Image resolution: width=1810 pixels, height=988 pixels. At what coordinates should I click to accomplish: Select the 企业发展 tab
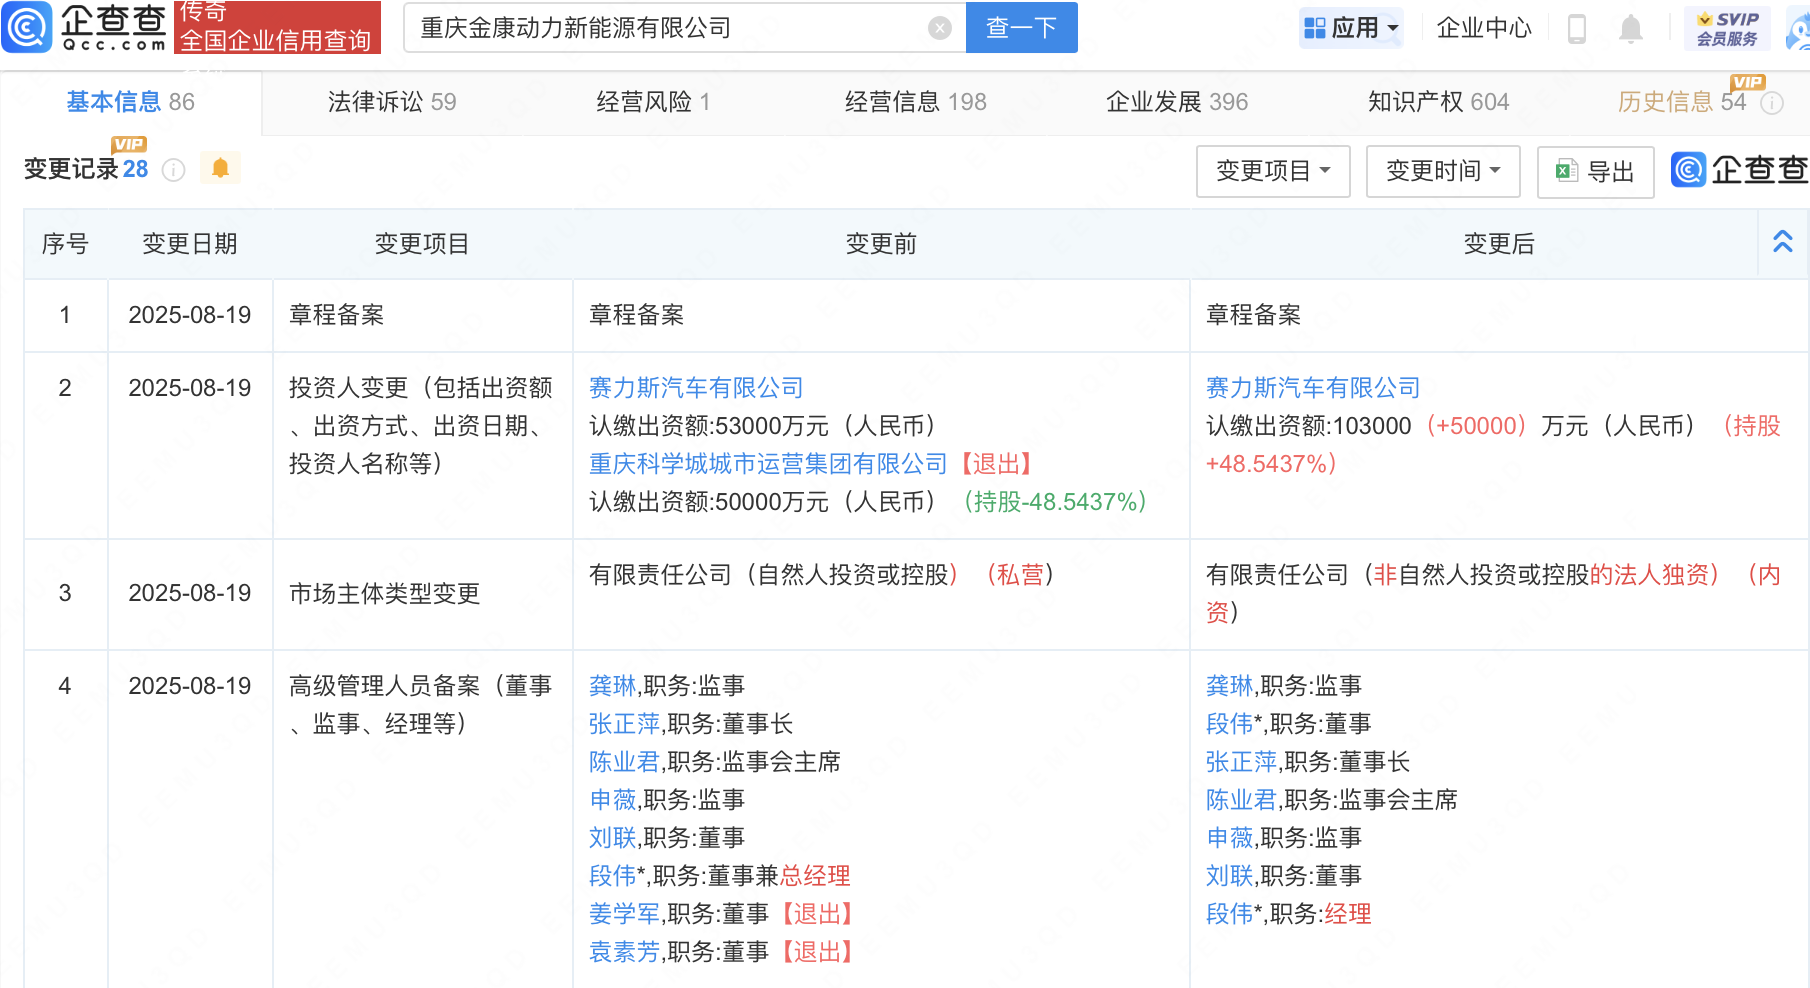(x=1177, y=102)
